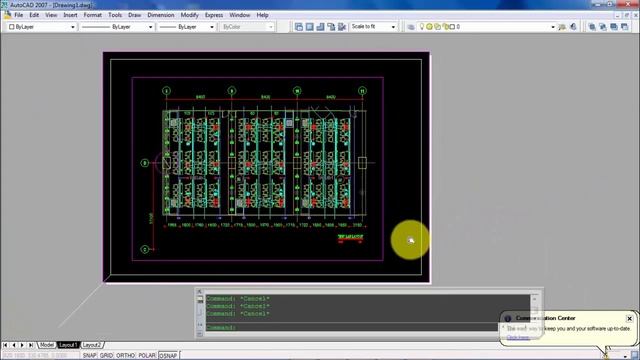Toggle POLAR tracking in status bar

click(x=147, y=356)
